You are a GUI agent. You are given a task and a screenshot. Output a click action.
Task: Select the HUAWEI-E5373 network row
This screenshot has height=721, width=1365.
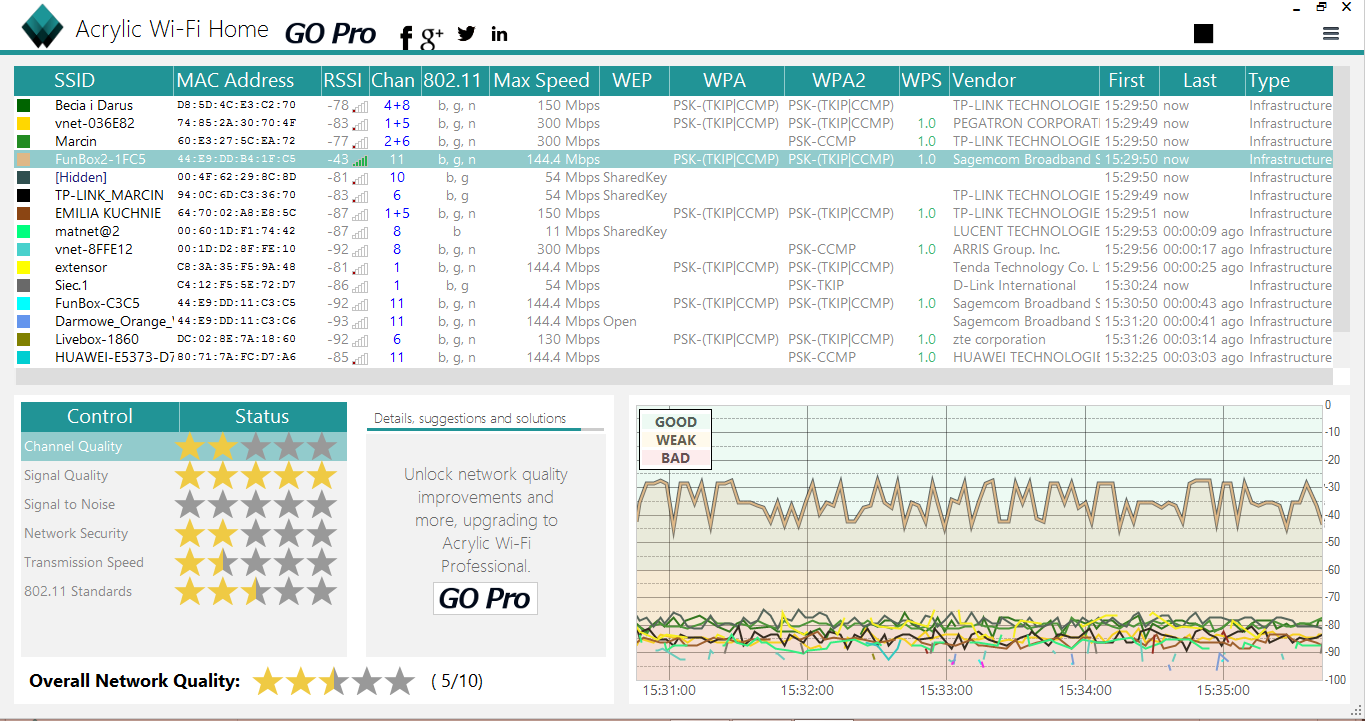(674, 357)
